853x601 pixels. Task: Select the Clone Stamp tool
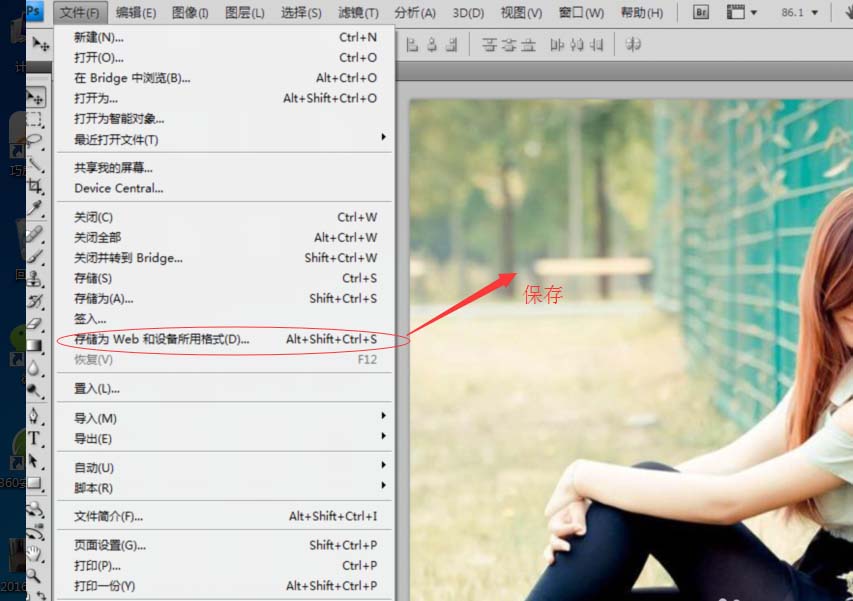pos(35,279)
